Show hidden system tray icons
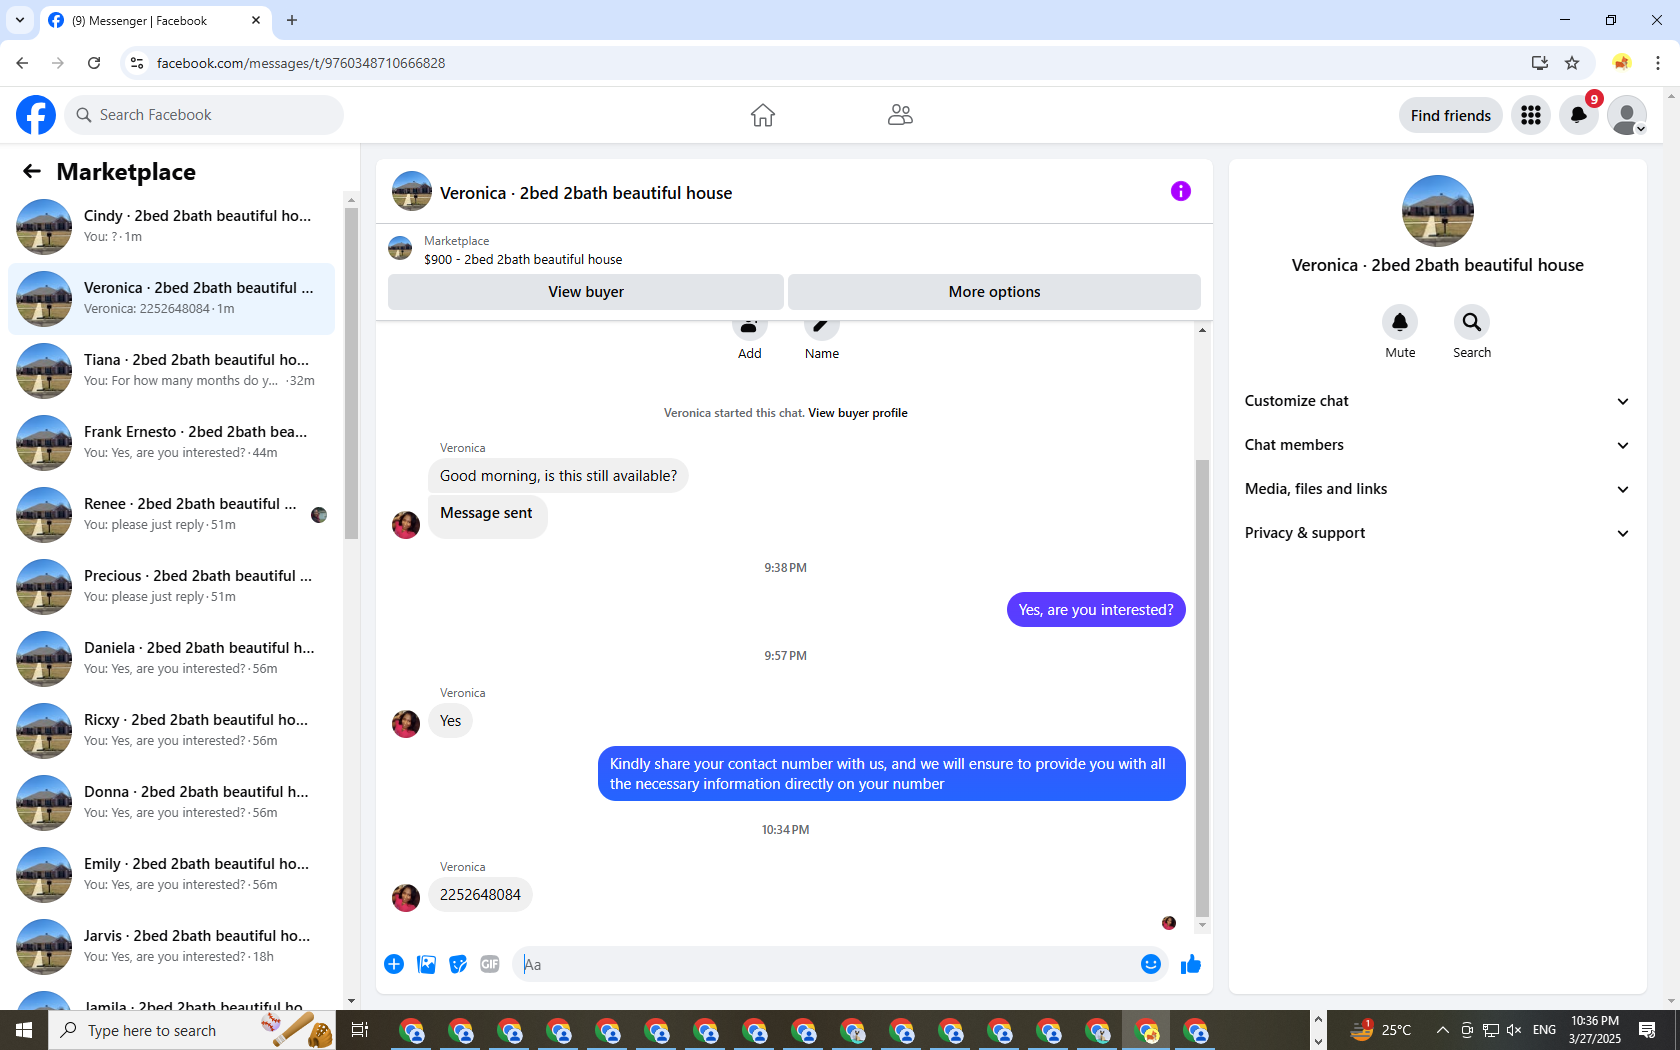 click(x=1442, y=1030)
